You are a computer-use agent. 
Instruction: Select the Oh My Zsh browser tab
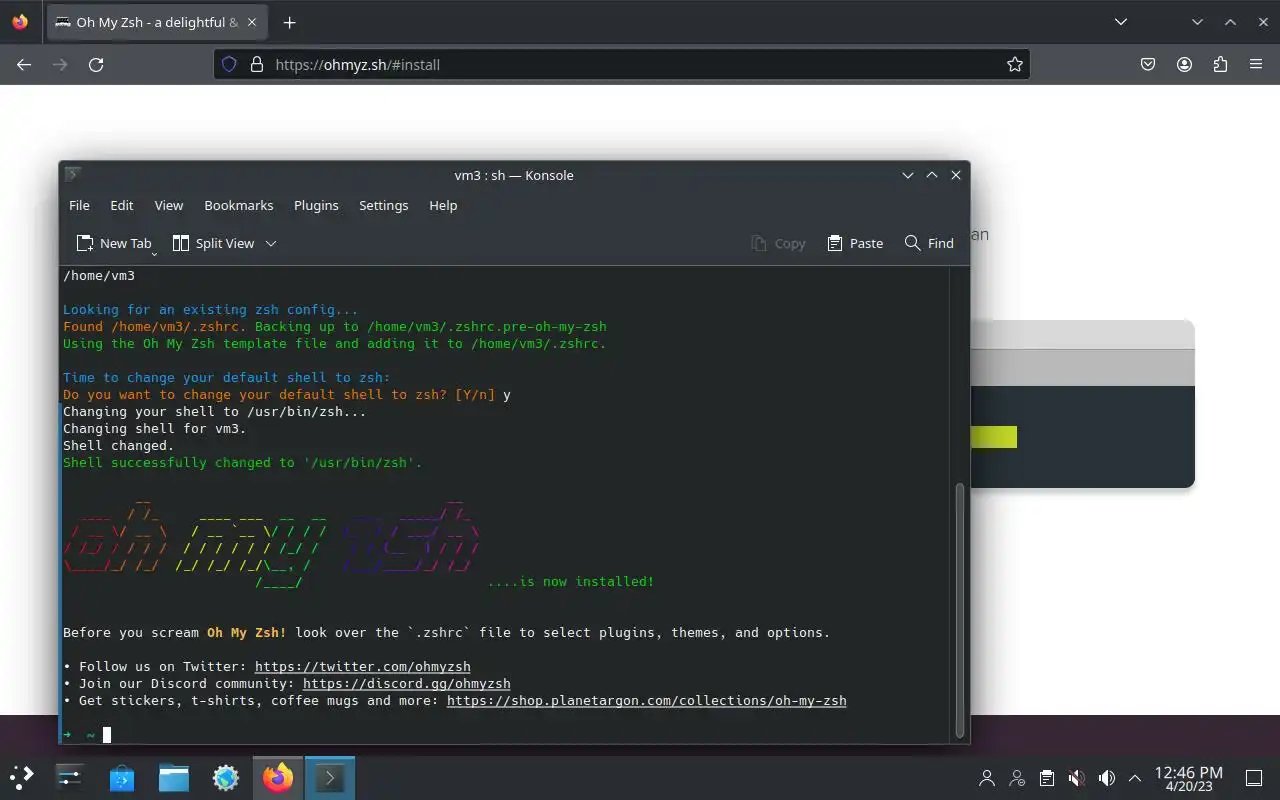click(x=157, y=22)
